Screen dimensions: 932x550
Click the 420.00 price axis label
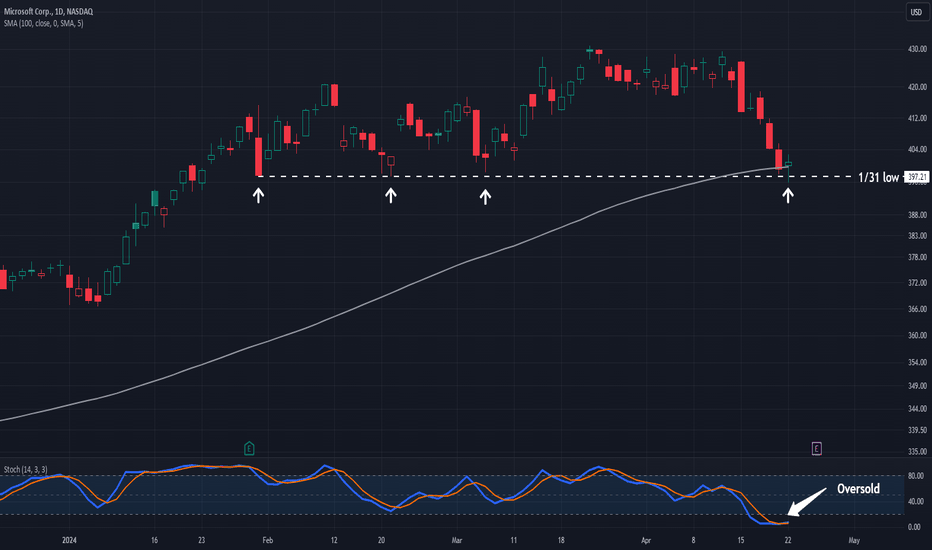[917, 87]
